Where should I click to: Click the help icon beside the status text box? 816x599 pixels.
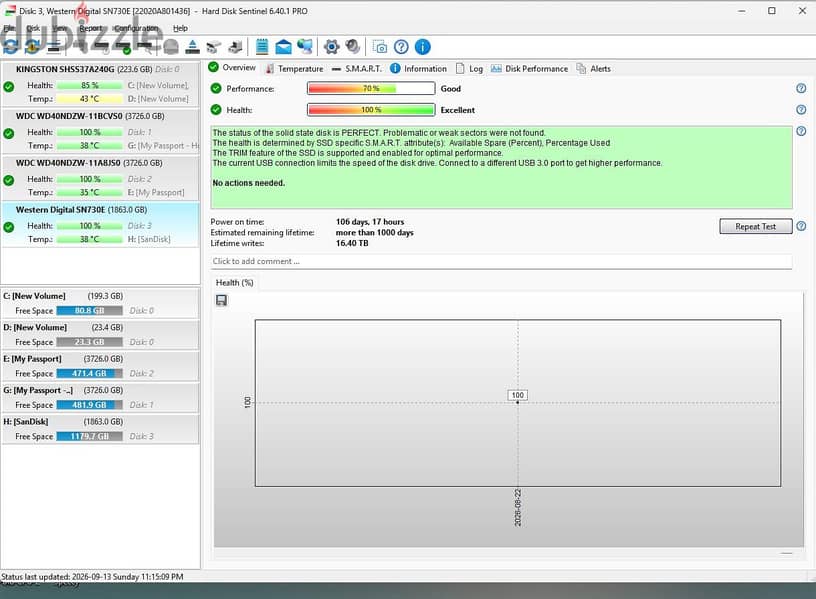pyautogui.click(x=801, y=131)
